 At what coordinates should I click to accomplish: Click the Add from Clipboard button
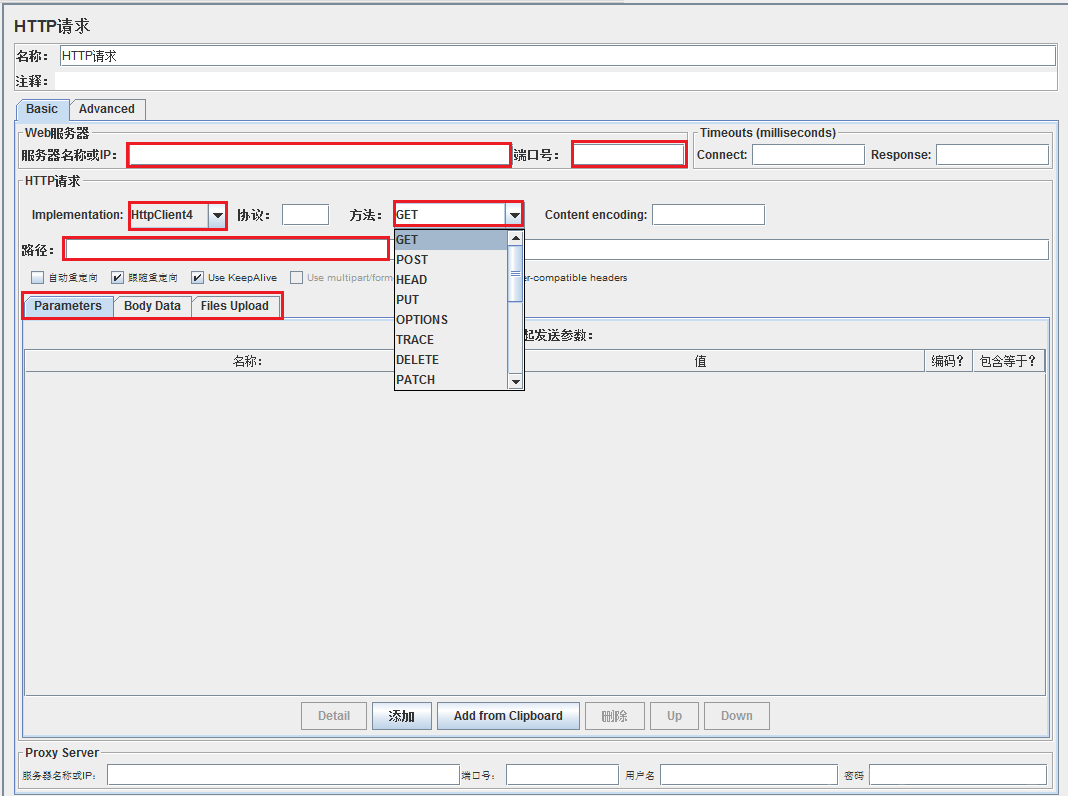coord(508,716)
